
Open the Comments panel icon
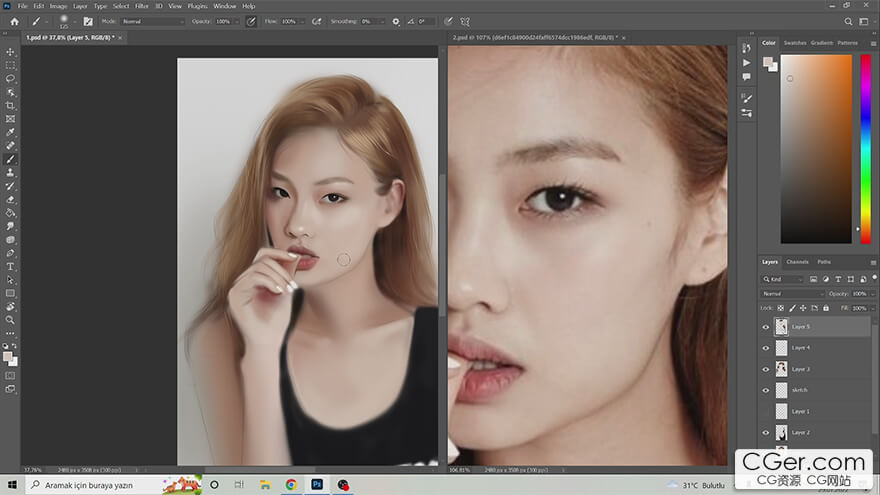coord(746,77)
